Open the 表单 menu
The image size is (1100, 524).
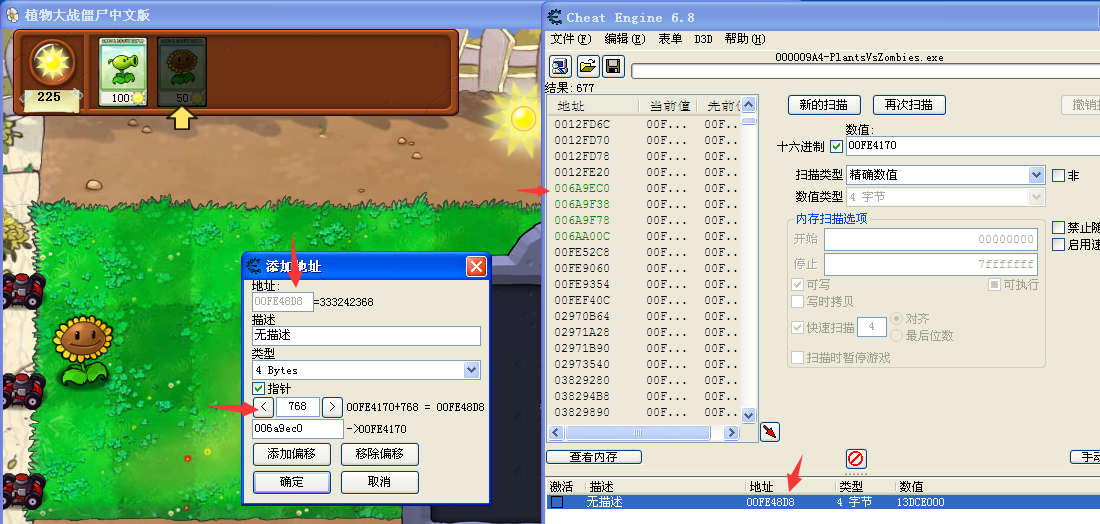[670, 39]
